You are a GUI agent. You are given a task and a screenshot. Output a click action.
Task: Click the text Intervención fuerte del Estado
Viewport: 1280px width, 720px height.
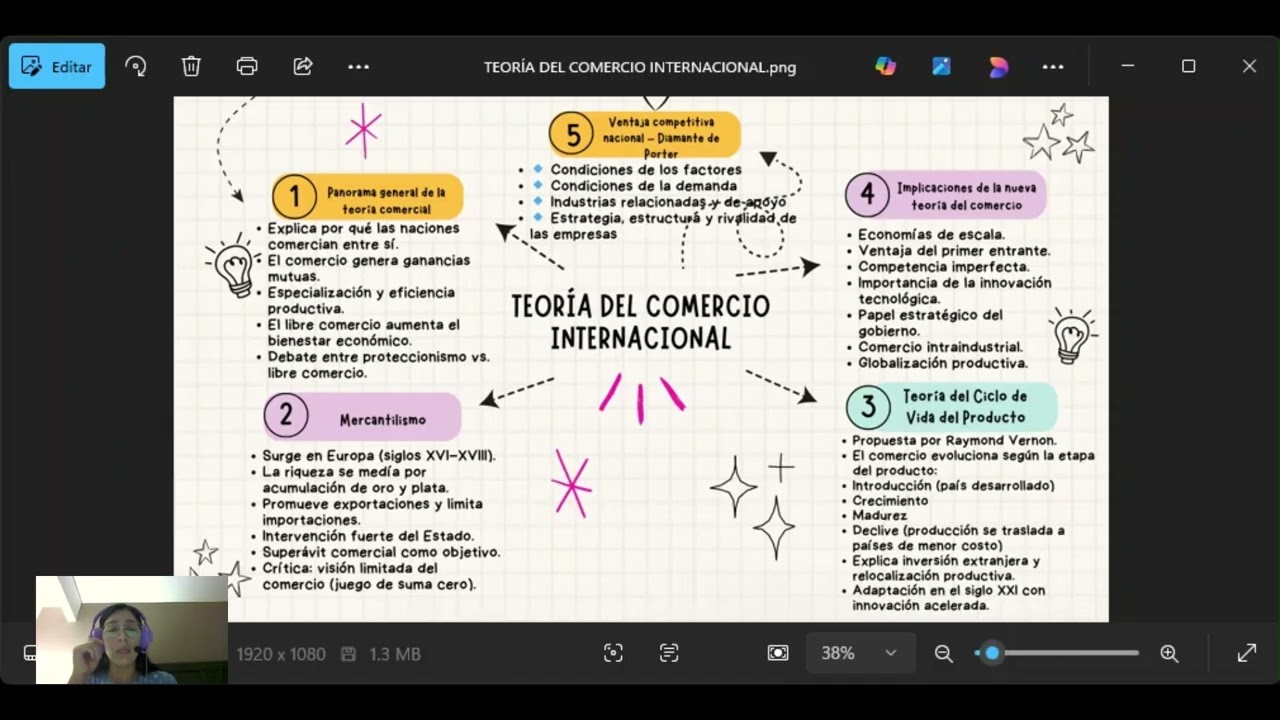[x=368, y=536]
